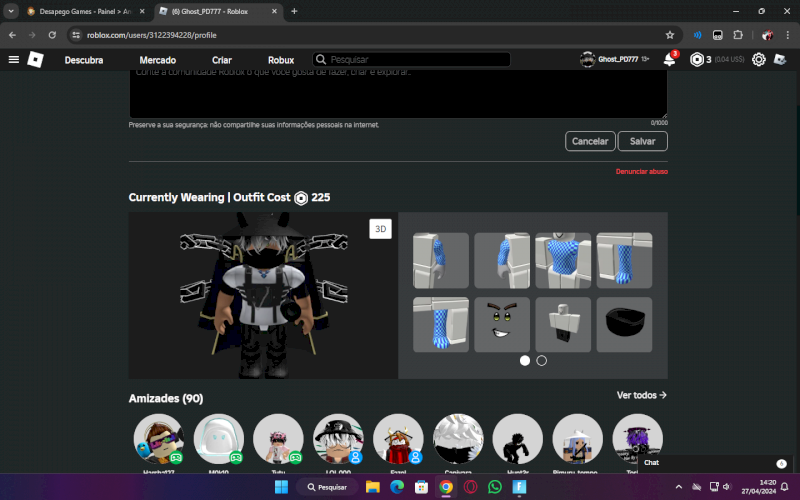The image size is (800, 500).
Task: Open the Chrome profile avatar icon
Action: click(x=767, y=35)
